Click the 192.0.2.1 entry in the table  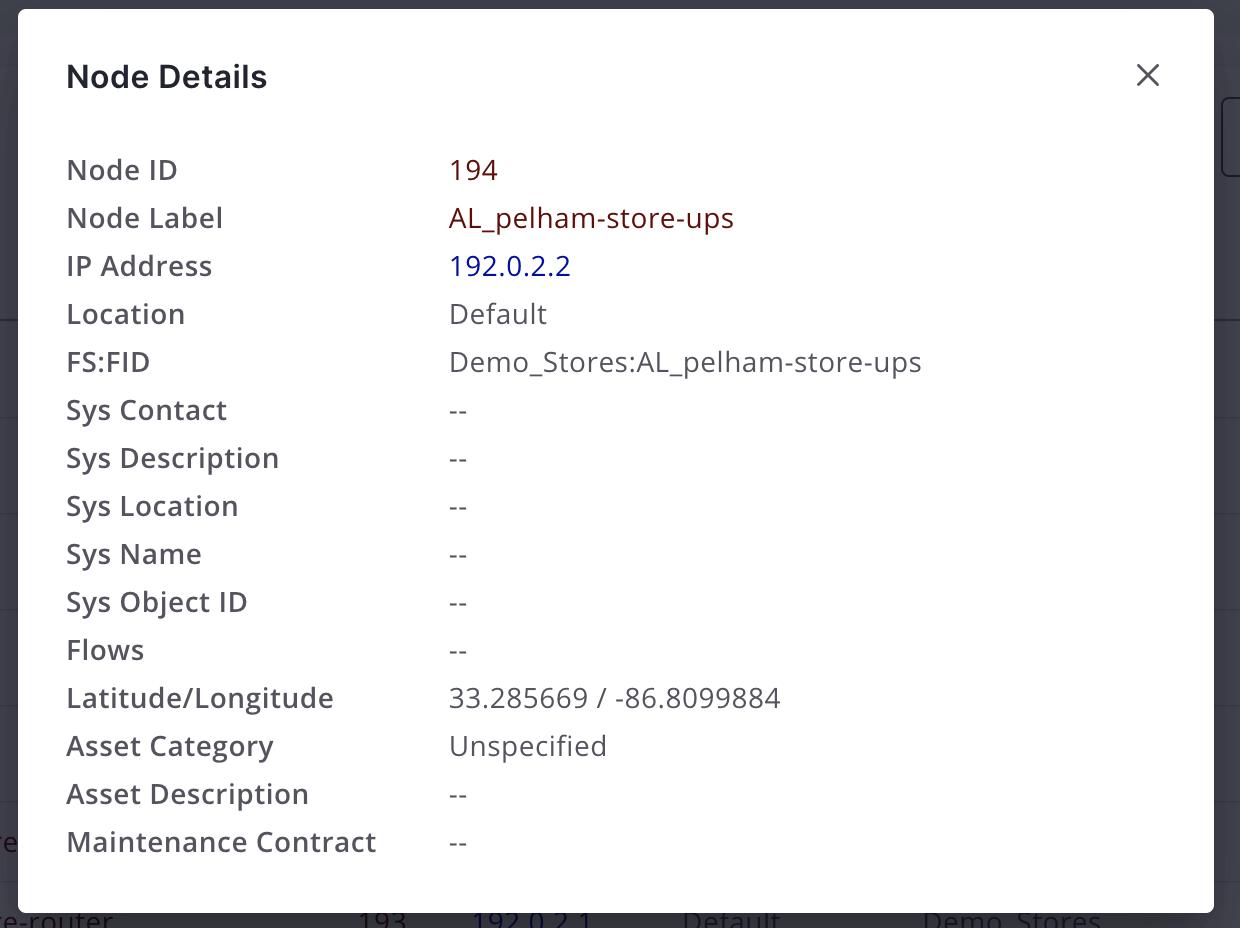point(533,918)
